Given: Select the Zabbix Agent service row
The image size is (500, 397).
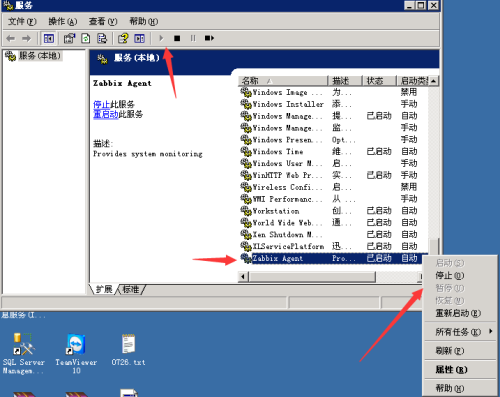Looking at the screenshot, I should (x=333, y=258).
